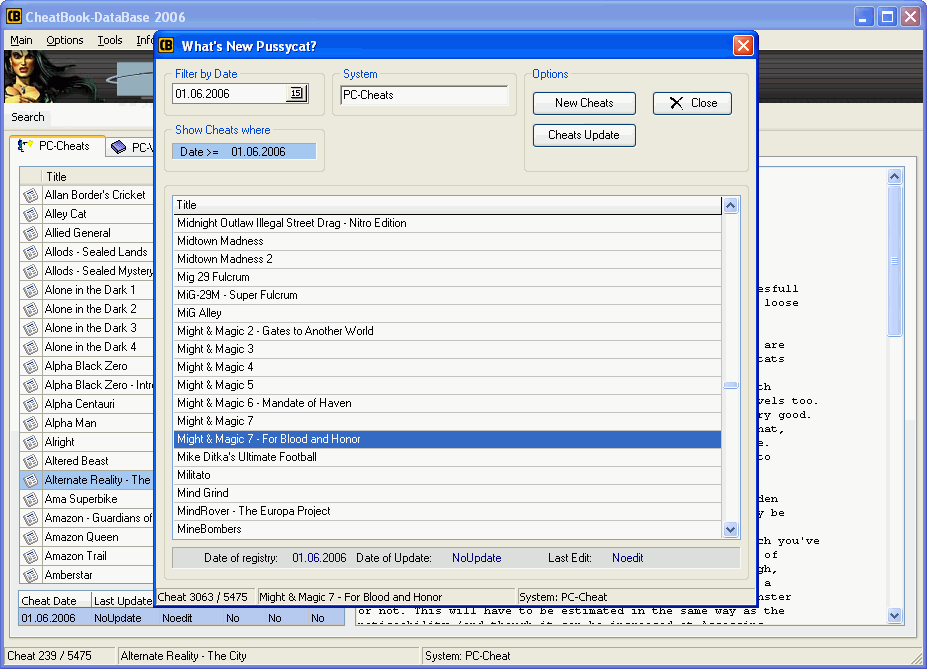Image resolution: width=927 pixels, height=669 pixels.
Task: Click the icon next to Alley Cat
Action: coord(30,214)
